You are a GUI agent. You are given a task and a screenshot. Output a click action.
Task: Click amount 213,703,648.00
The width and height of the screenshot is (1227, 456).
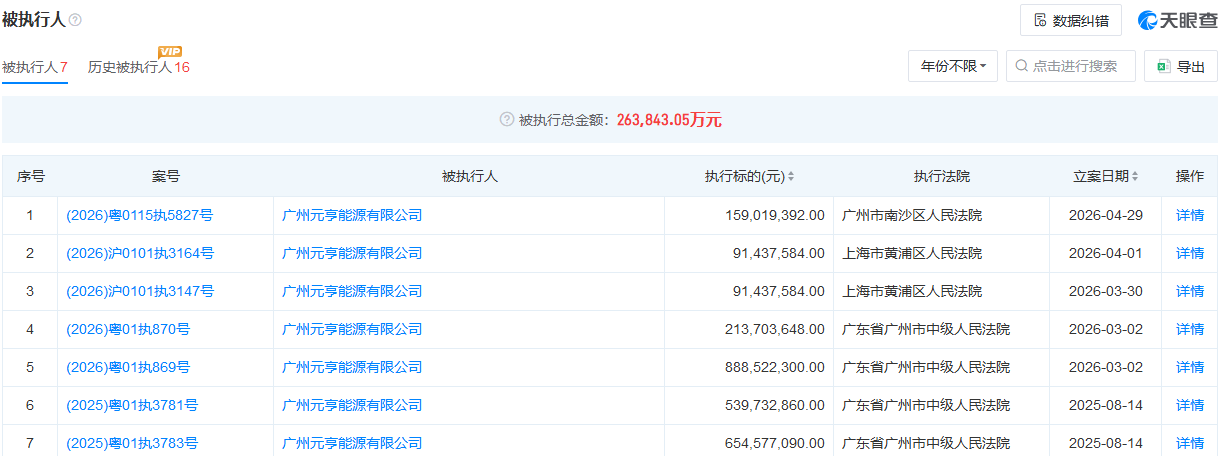click(x=775, y=329)
